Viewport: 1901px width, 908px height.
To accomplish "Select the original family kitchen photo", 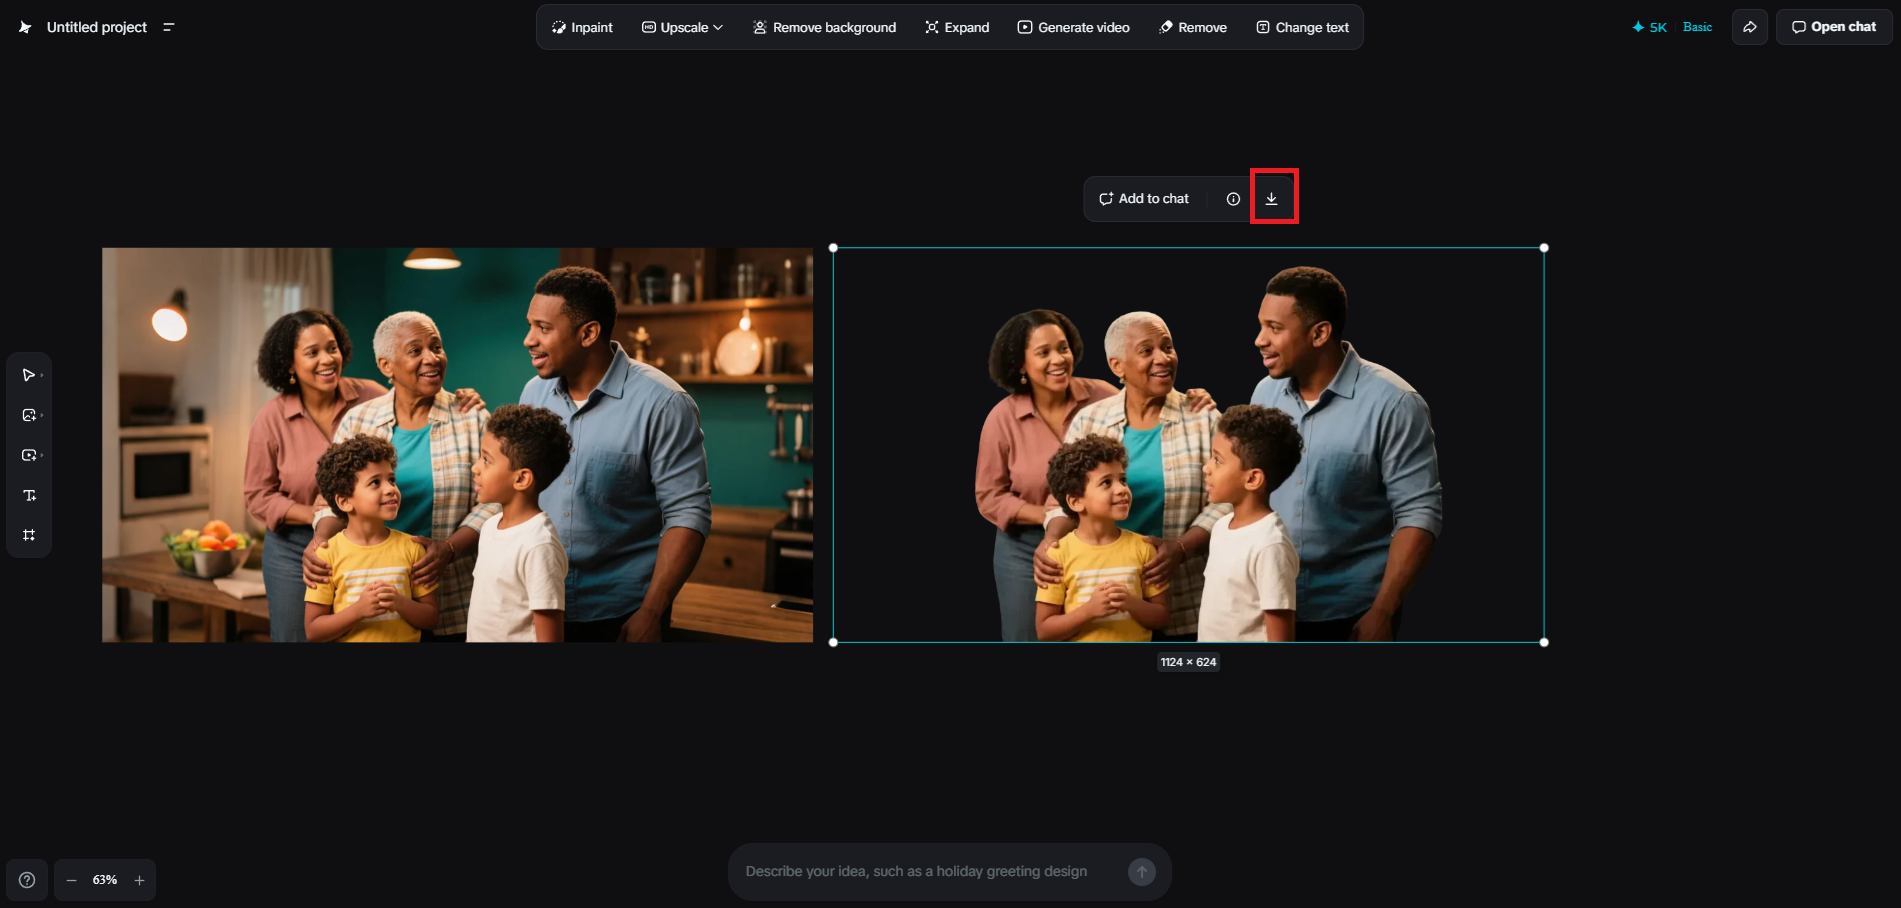I will [x=457, y=445].
